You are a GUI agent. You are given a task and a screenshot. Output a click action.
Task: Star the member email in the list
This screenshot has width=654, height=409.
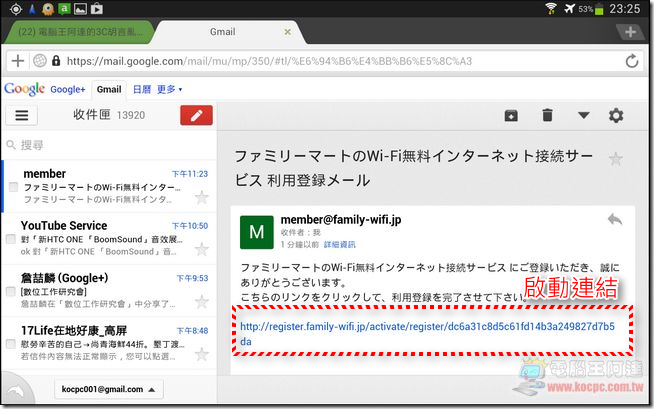pos(201,197)
